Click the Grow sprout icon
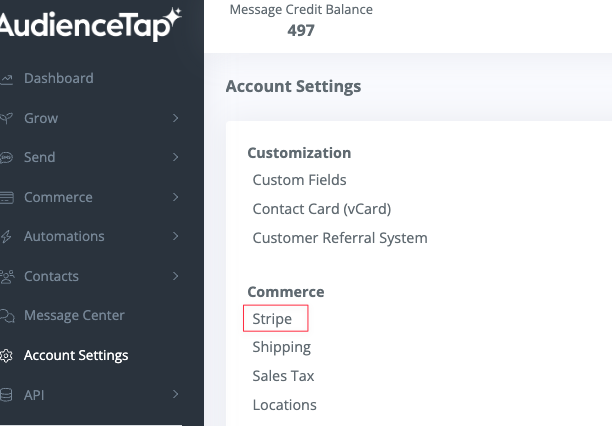This screenshot has height=426, width=612. coord(6,118)
